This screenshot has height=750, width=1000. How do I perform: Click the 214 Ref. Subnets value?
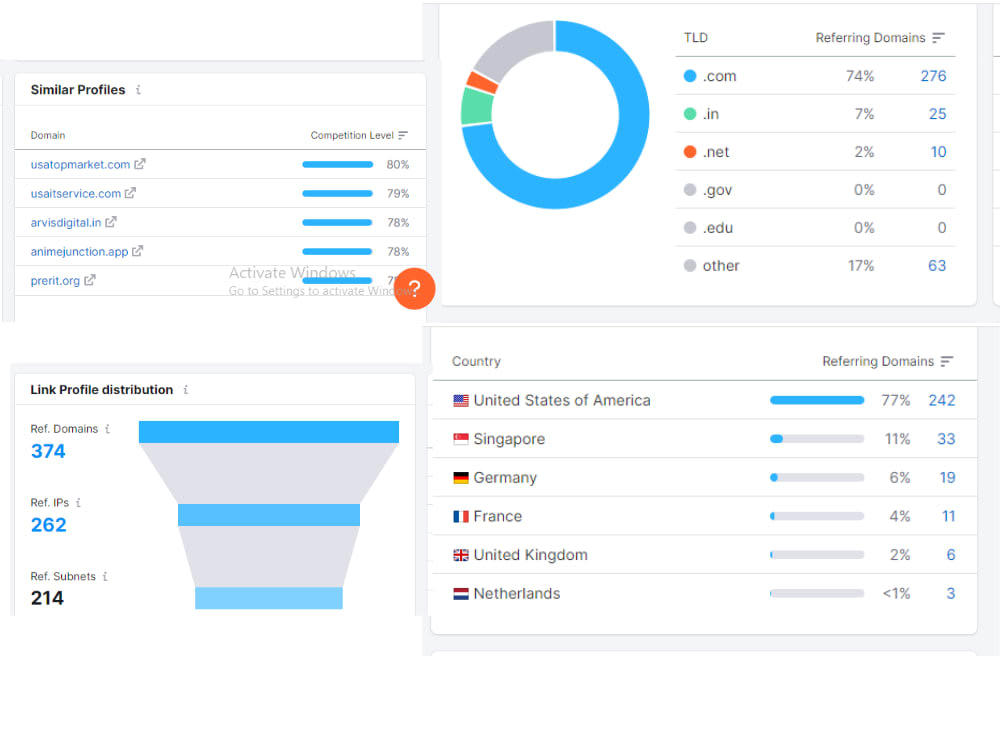[47, 598]
